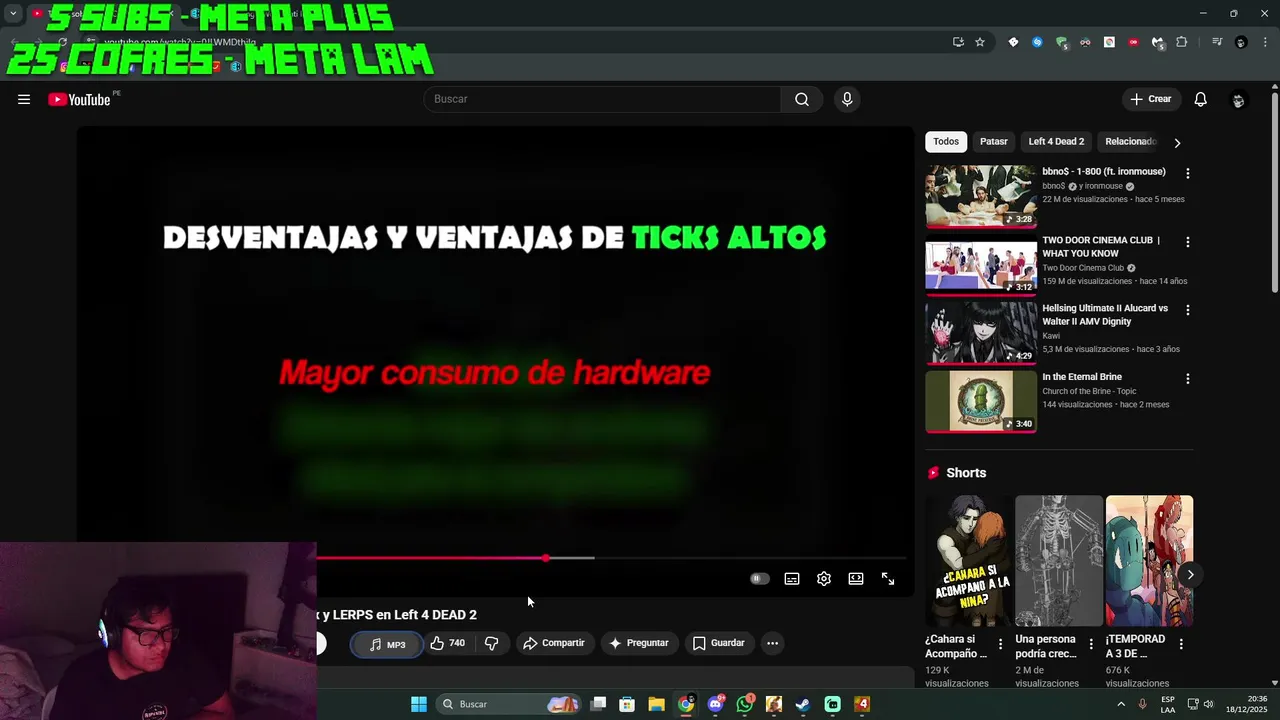Select the Patasr filter chip
Image resolution: width=1280 pixels, height=720 pixels.
[x=994, y=142]
